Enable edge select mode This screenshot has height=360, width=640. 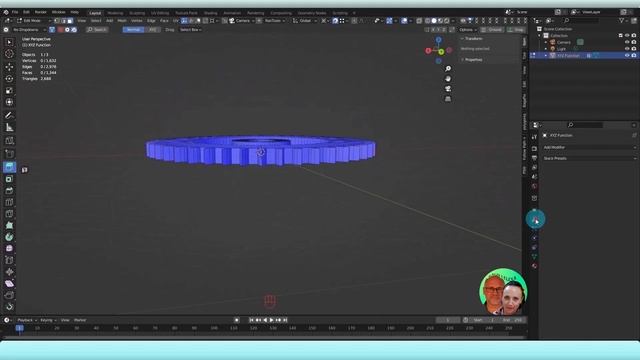64,20
